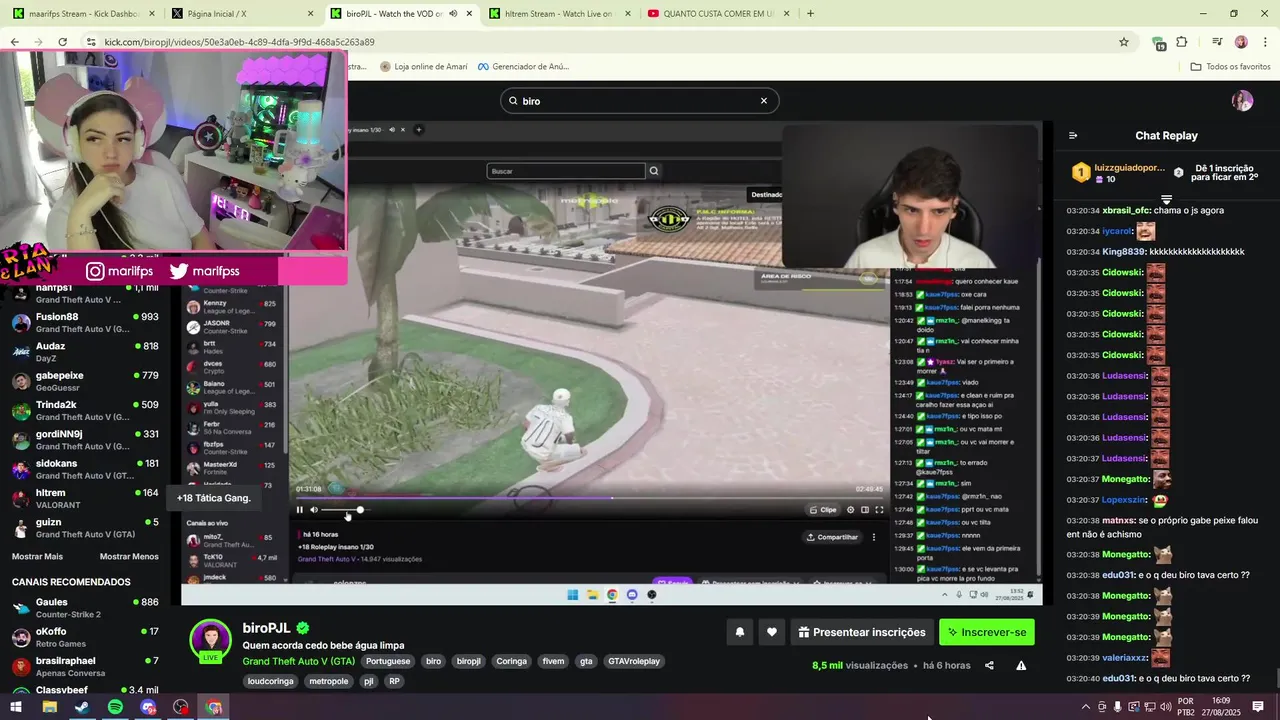This screenshot has height=720, width=1280.
Task: Click the notification bell for biroPJL
Action: (740, 632)
